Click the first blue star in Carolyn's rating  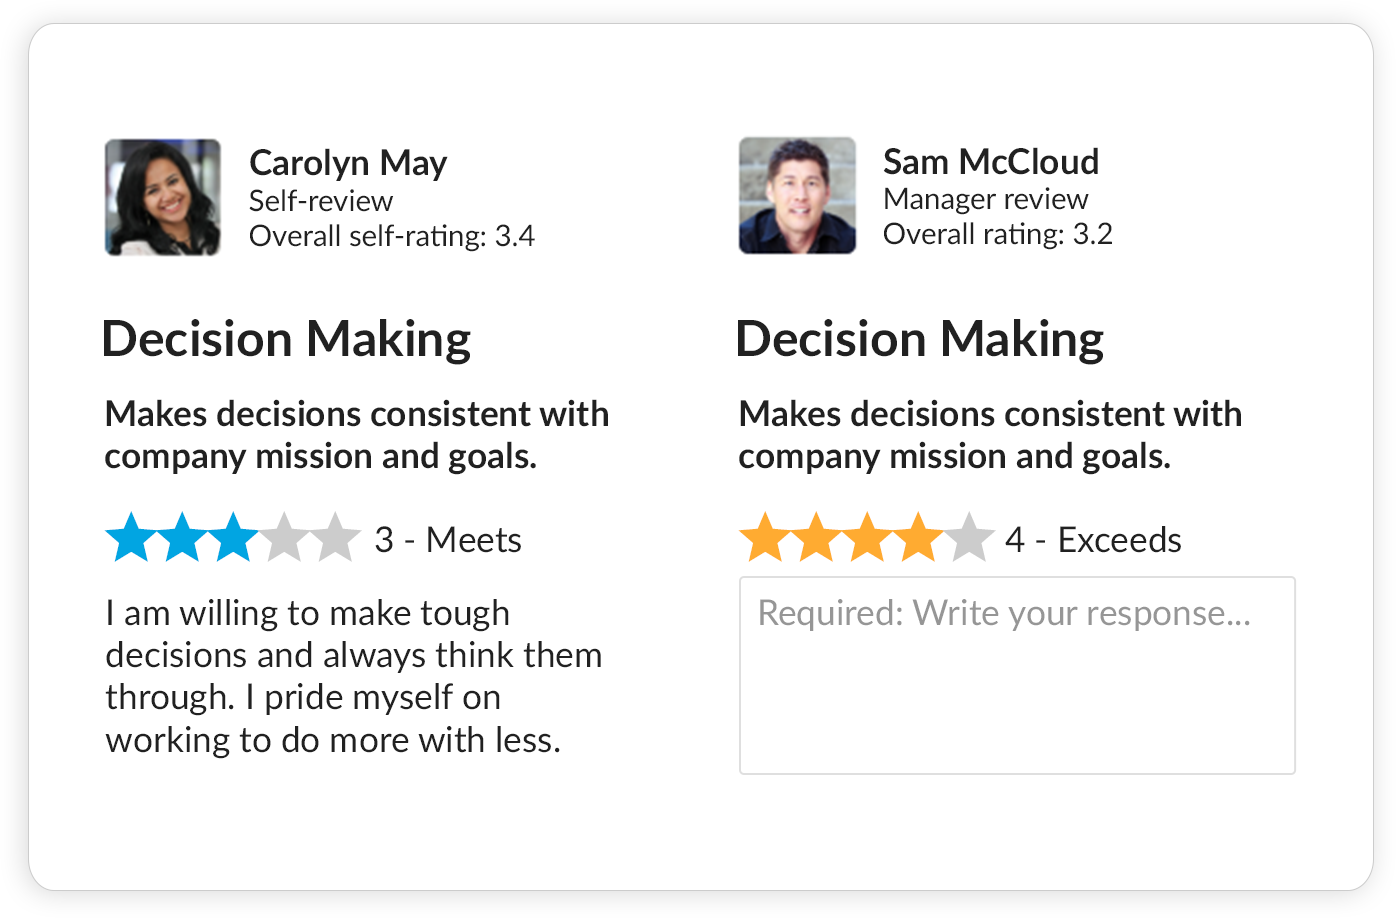point(130,539)
